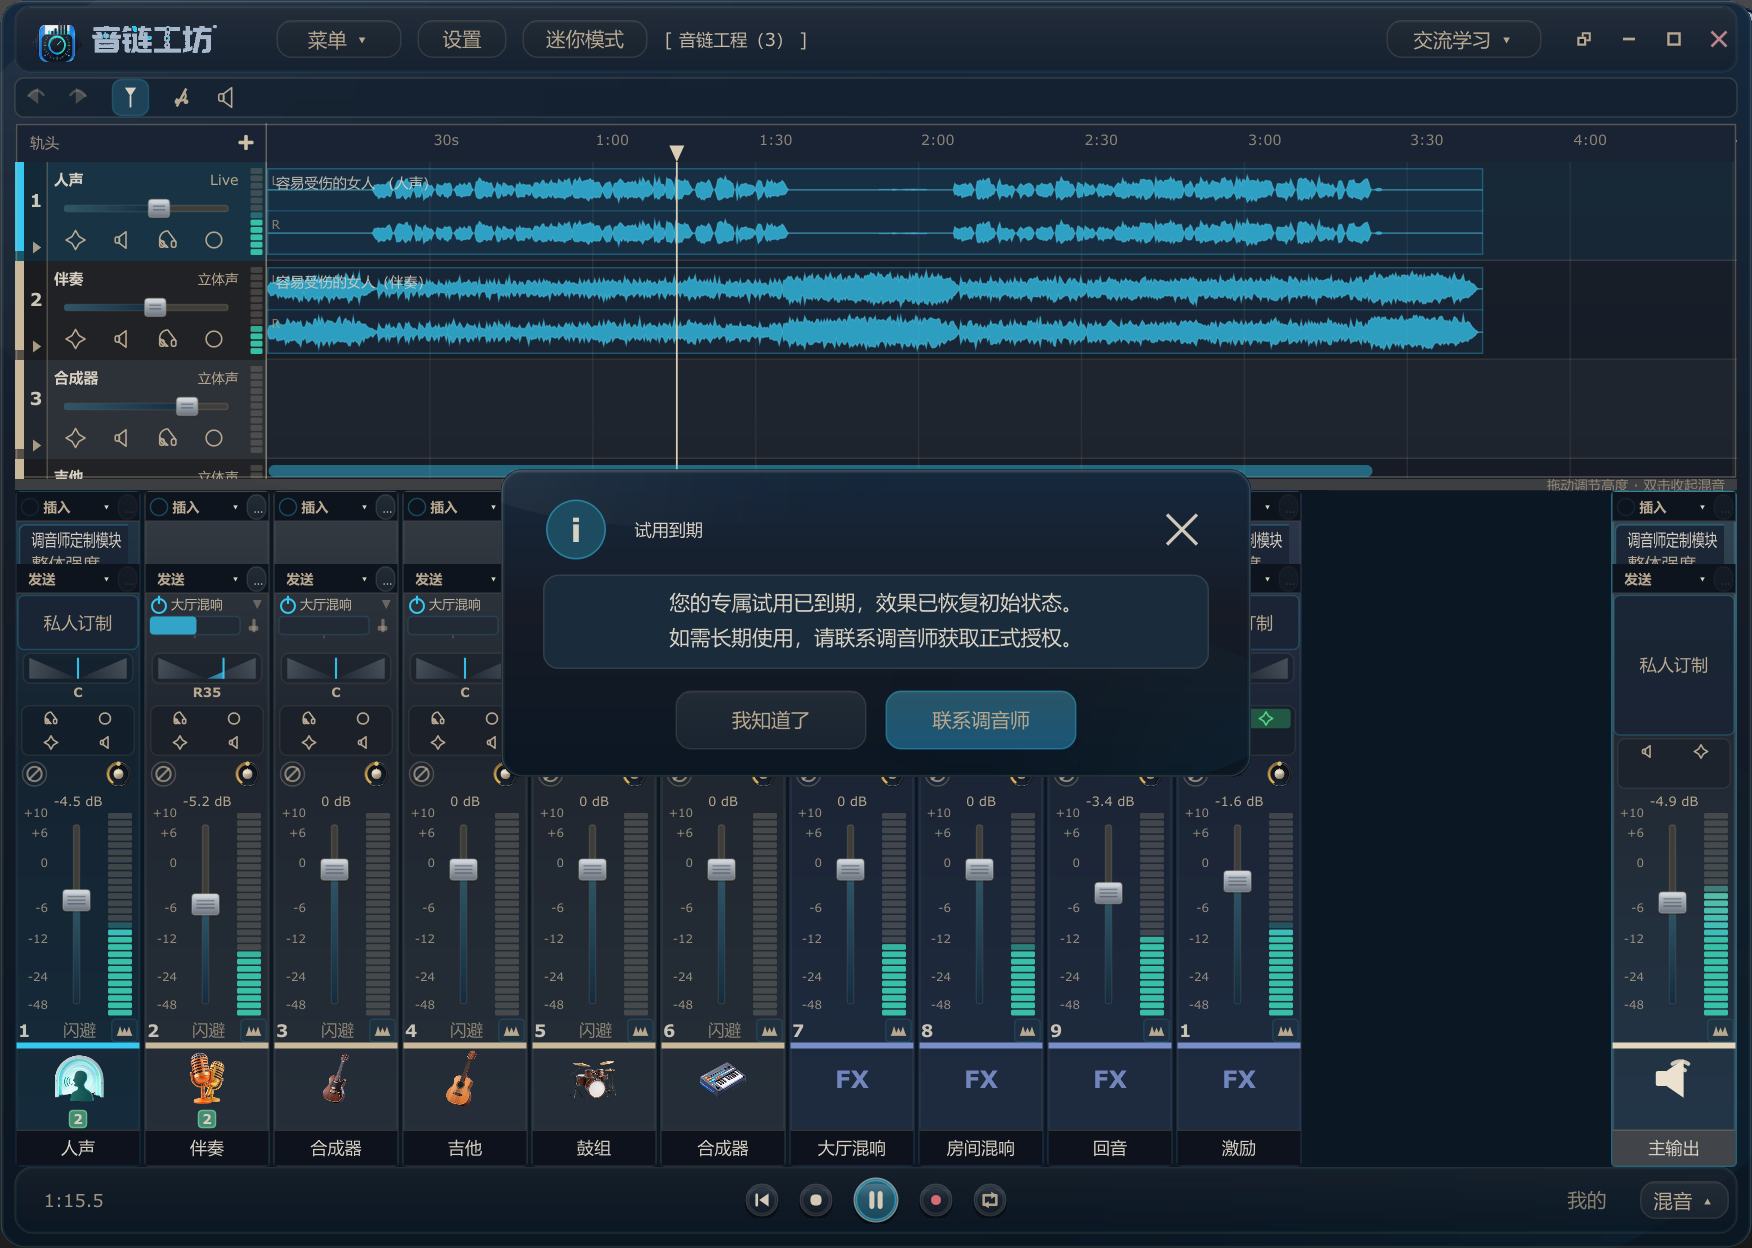Toggle record arm circle on 伴奏 track
The height and width of the screenshot is (1248, 1752).
(214, 339)
